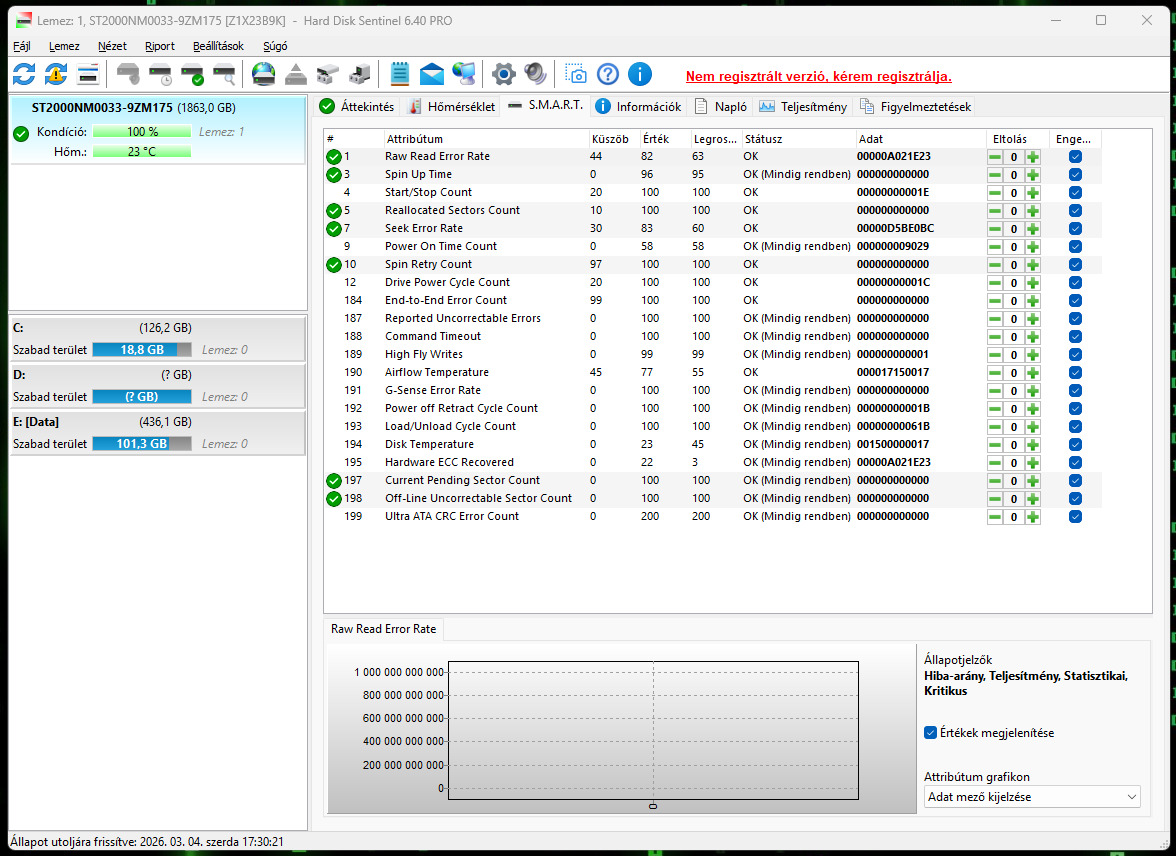Click green plus for Seek Error Rate
This screenshot has width=1176, height=856.
pos(1034,229)
